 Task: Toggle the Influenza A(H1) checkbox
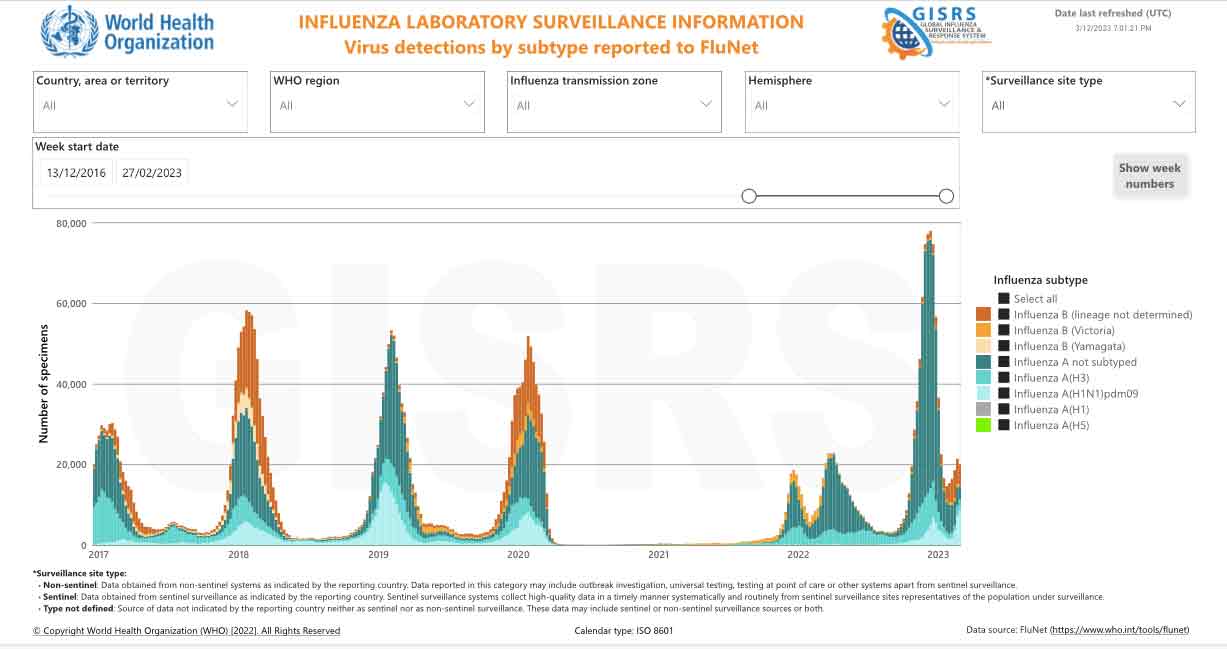coord(1003,409)
